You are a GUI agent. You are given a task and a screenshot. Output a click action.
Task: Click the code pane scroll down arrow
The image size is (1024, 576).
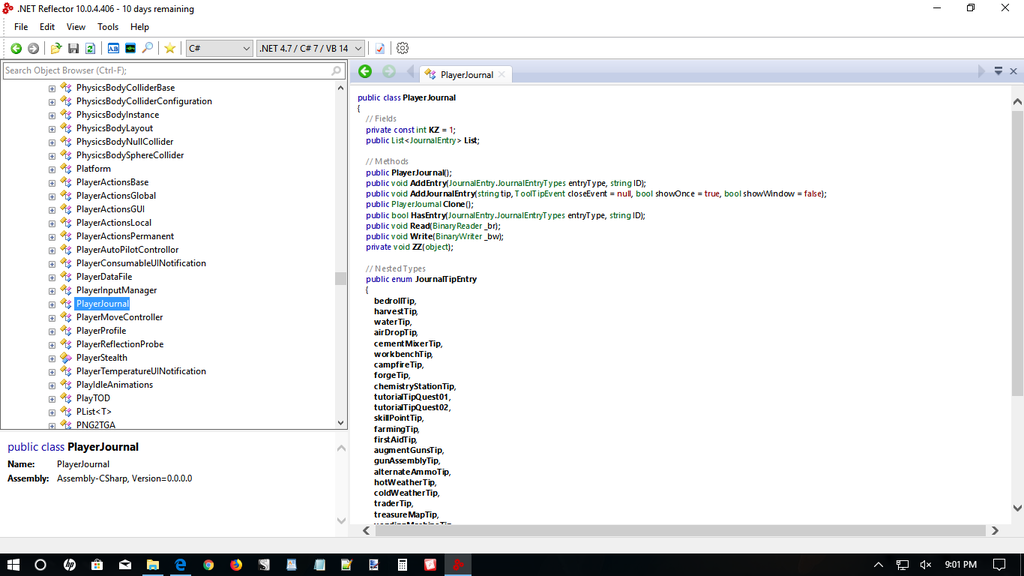[1017, 508]
